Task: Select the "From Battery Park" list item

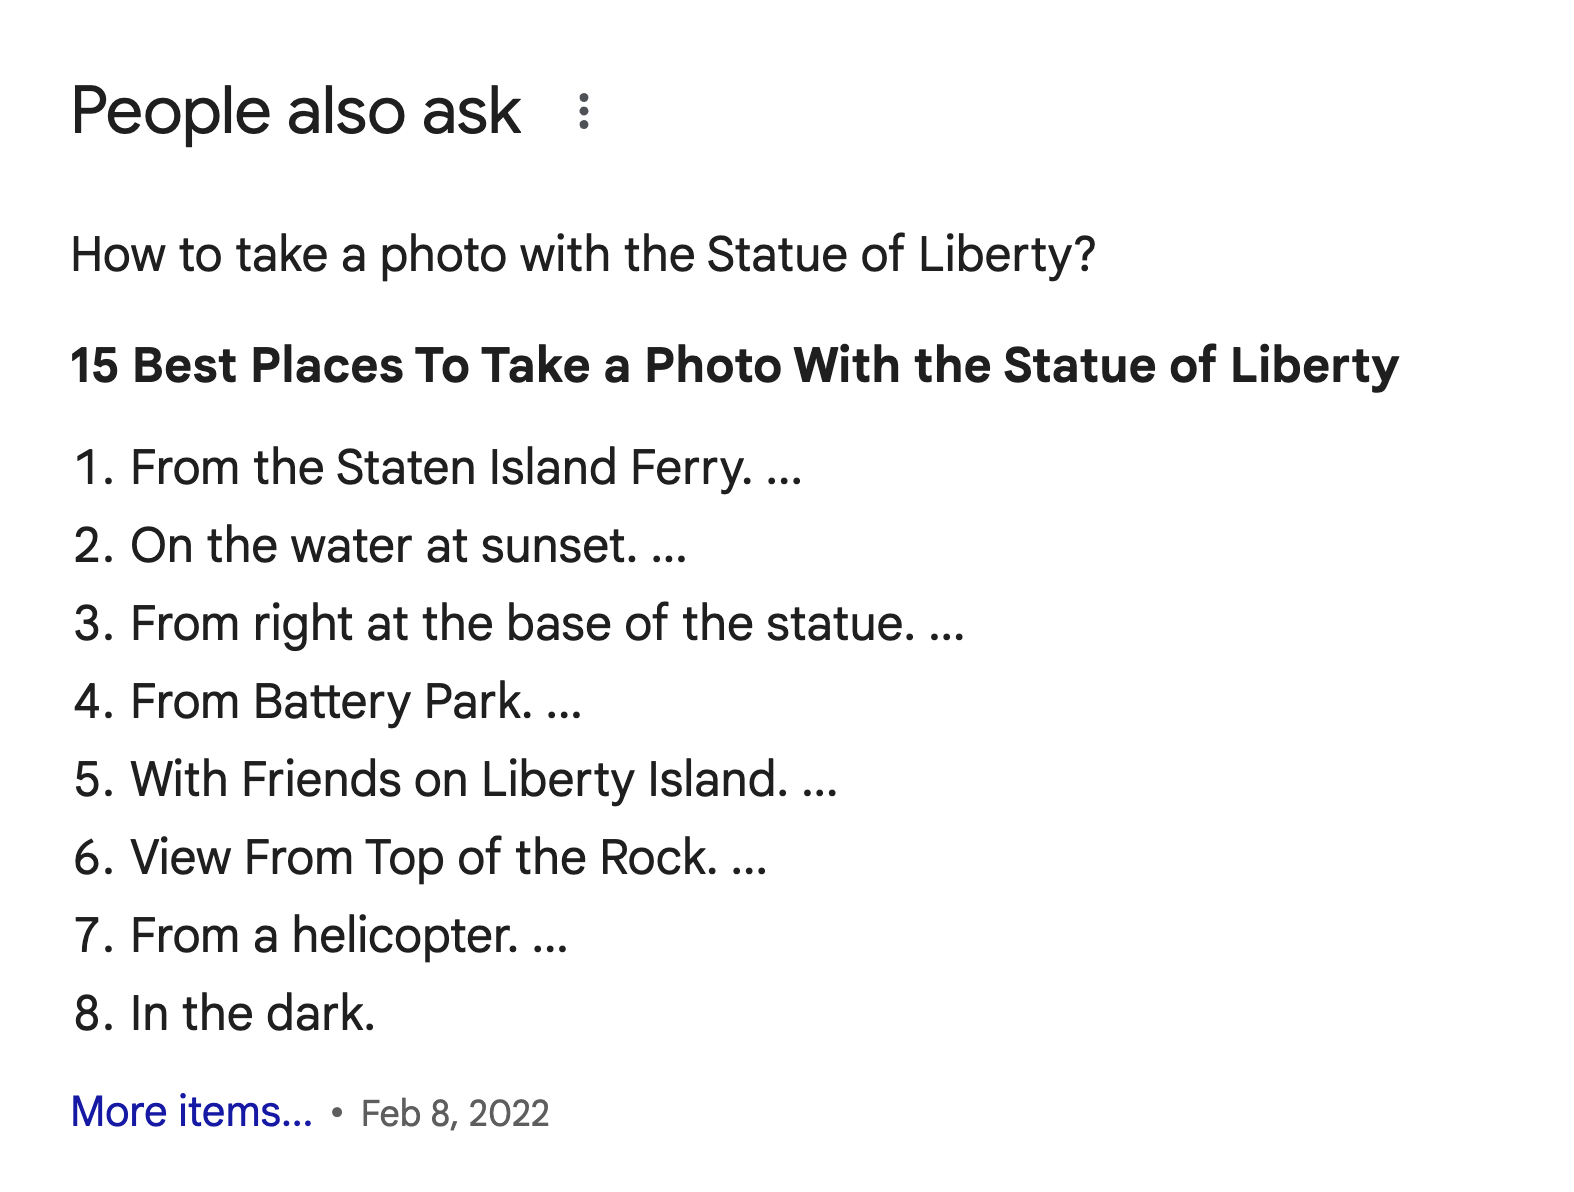Action: point(331,702)
